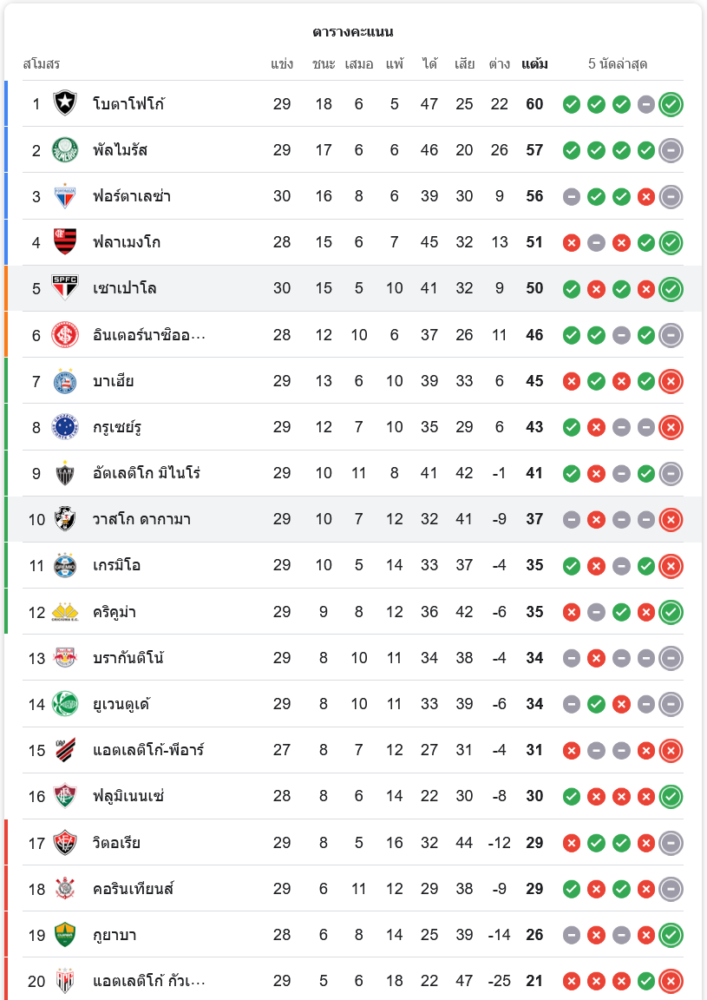The height and width of the screenshot is (1000, 707).
Task: Open the เกรมิโอ team link
Action: point(116,565)
